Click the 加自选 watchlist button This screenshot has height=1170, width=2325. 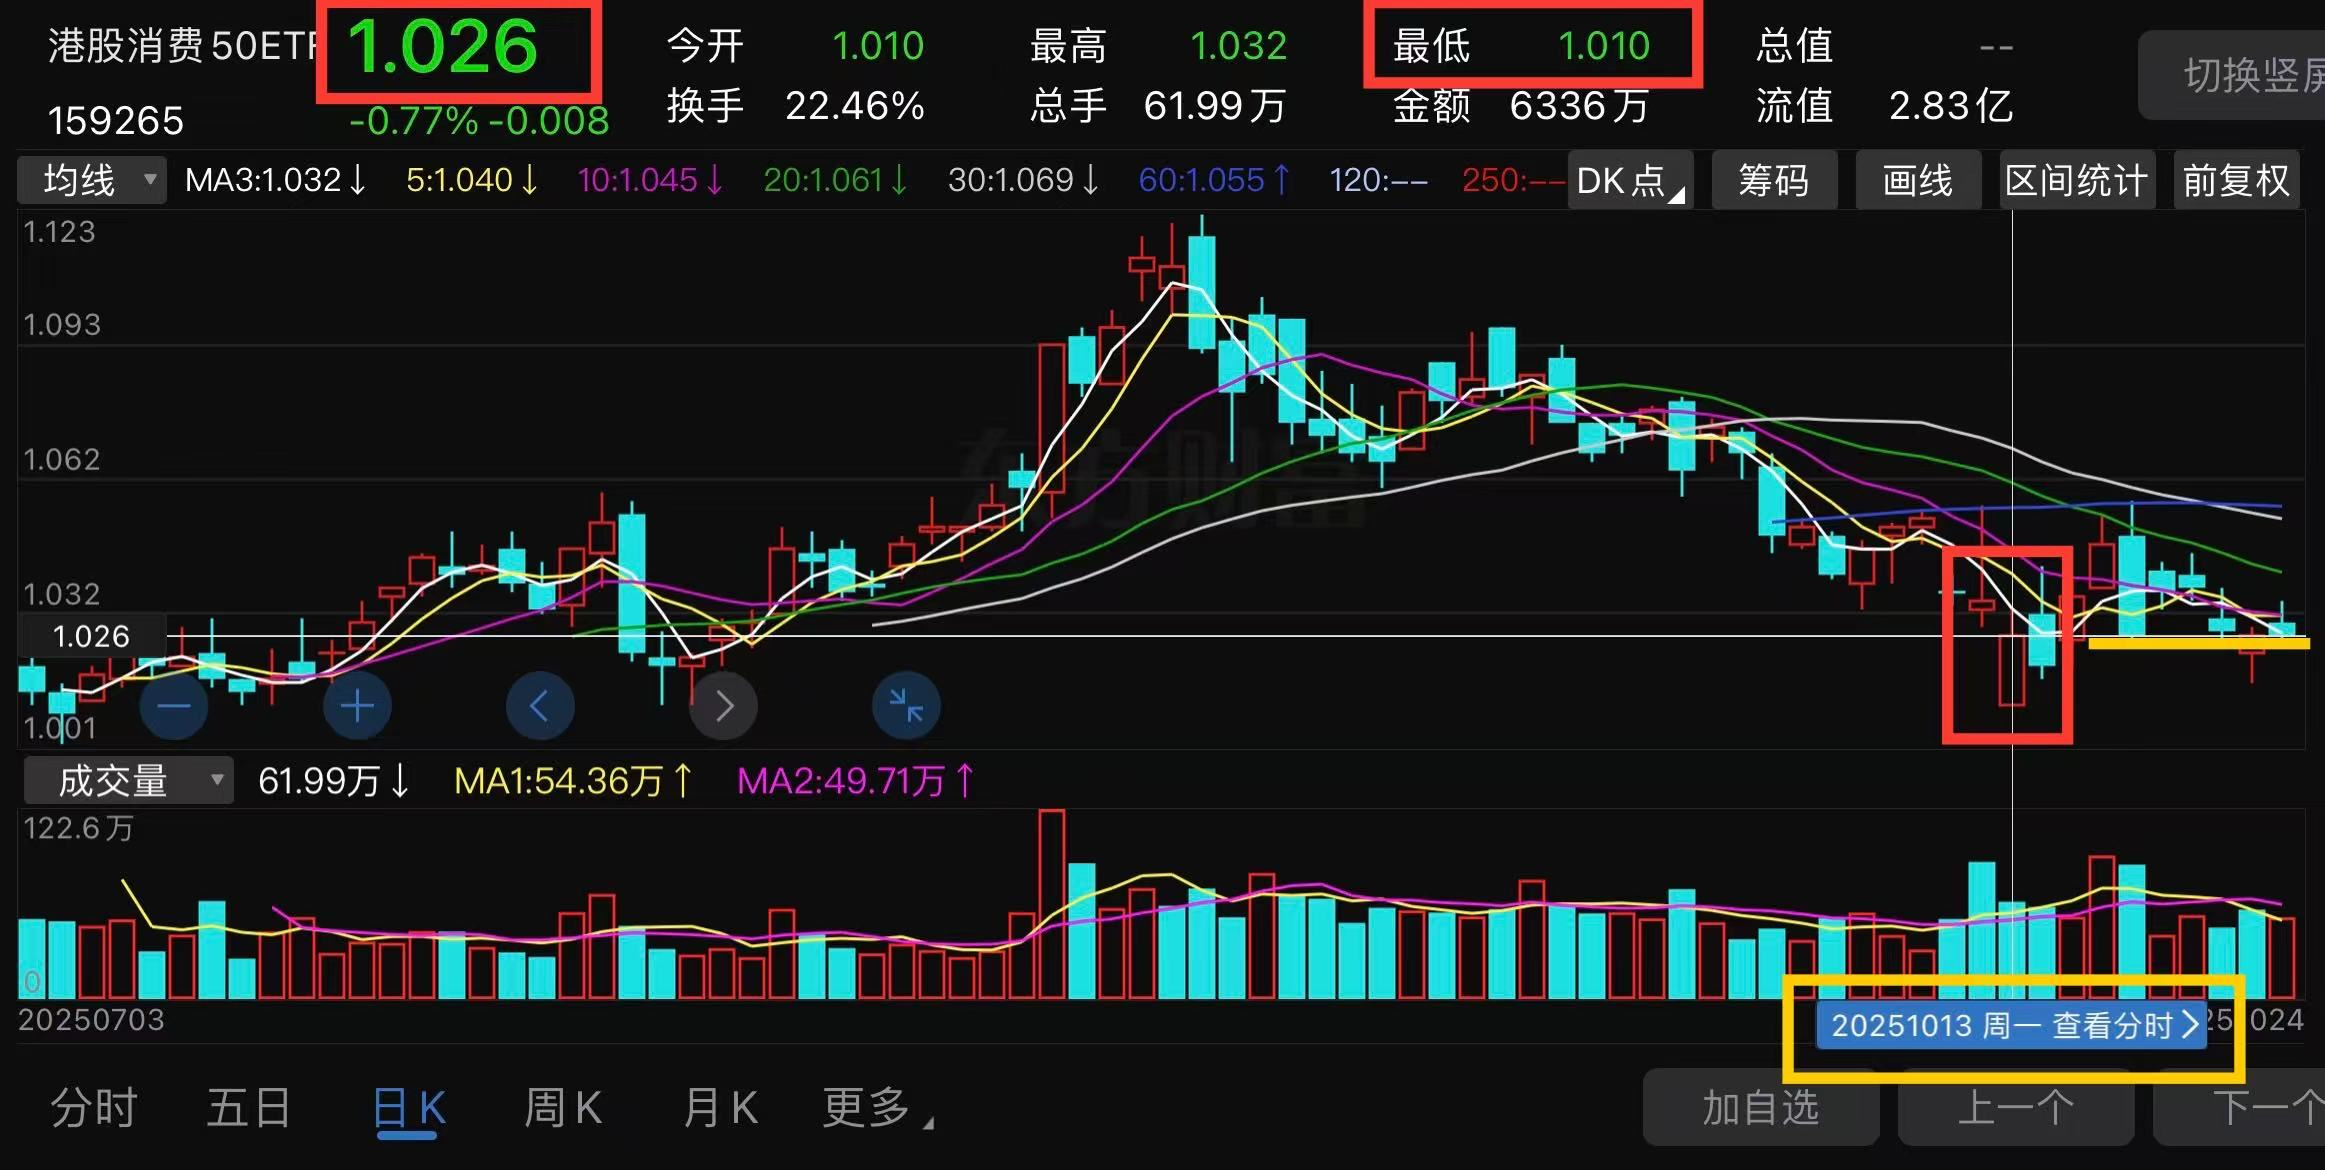[x=1760, y=1109]
